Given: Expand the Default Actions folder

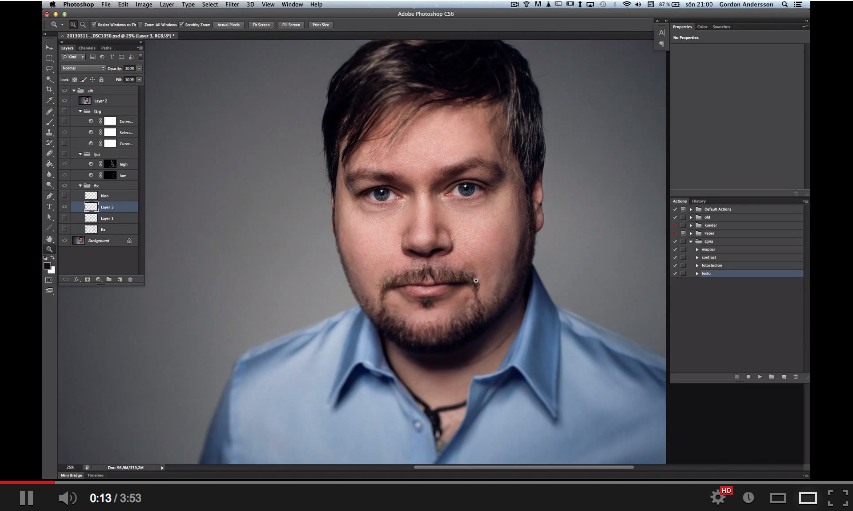Looking at the screenshot, I should coord(691,209).
